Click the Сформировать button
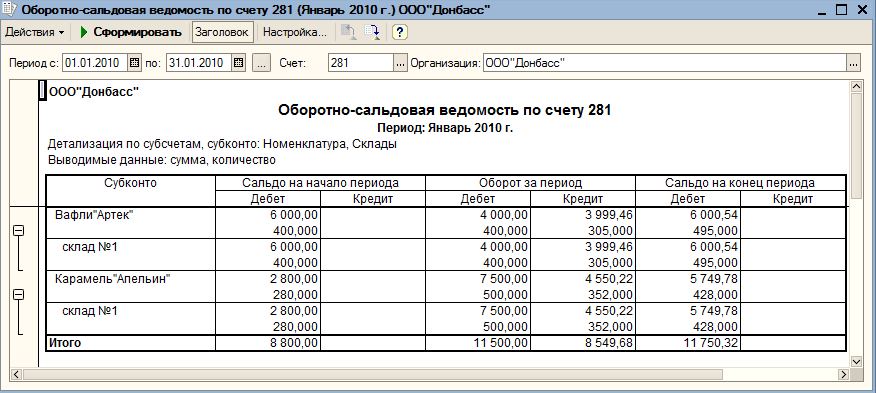Screen dimensions: 876x393 (131, 32)
